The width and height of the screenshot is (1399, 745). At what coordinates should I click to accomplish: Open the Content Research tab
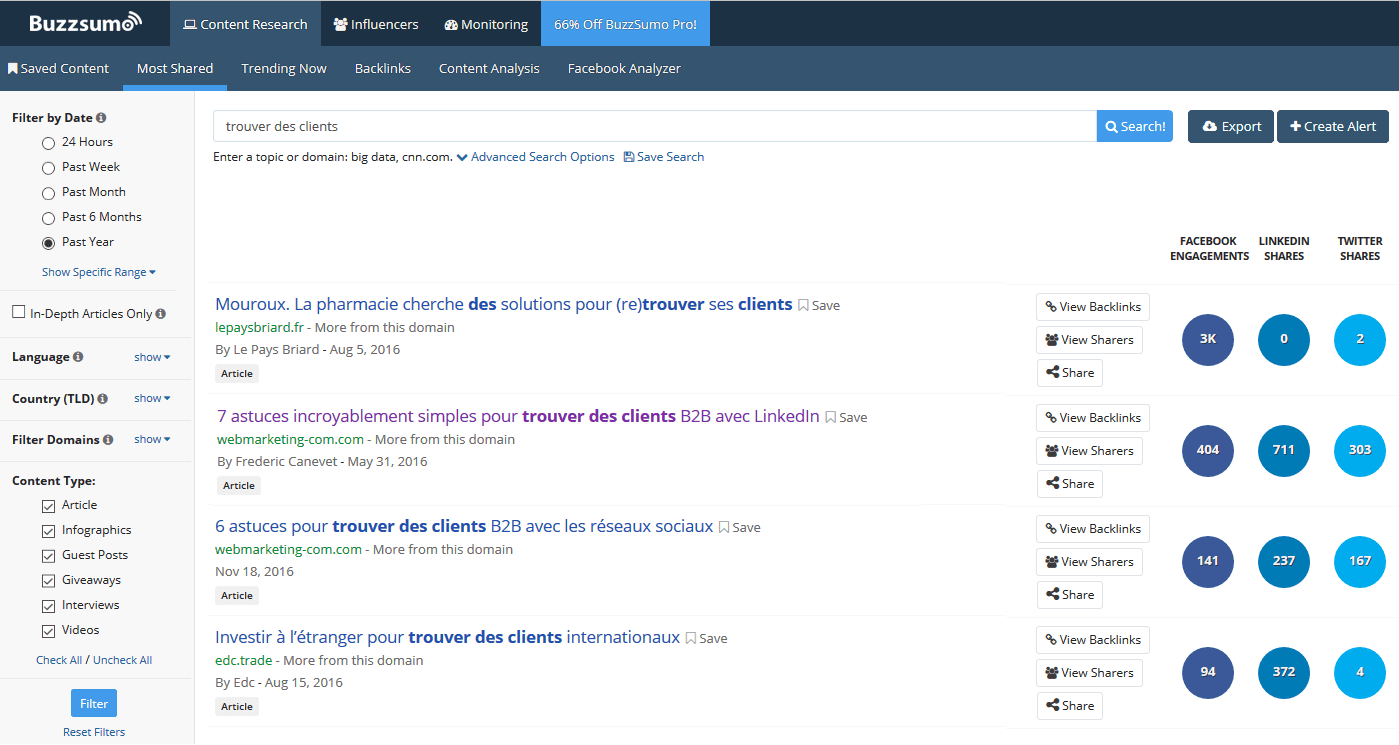click(245, 23)
